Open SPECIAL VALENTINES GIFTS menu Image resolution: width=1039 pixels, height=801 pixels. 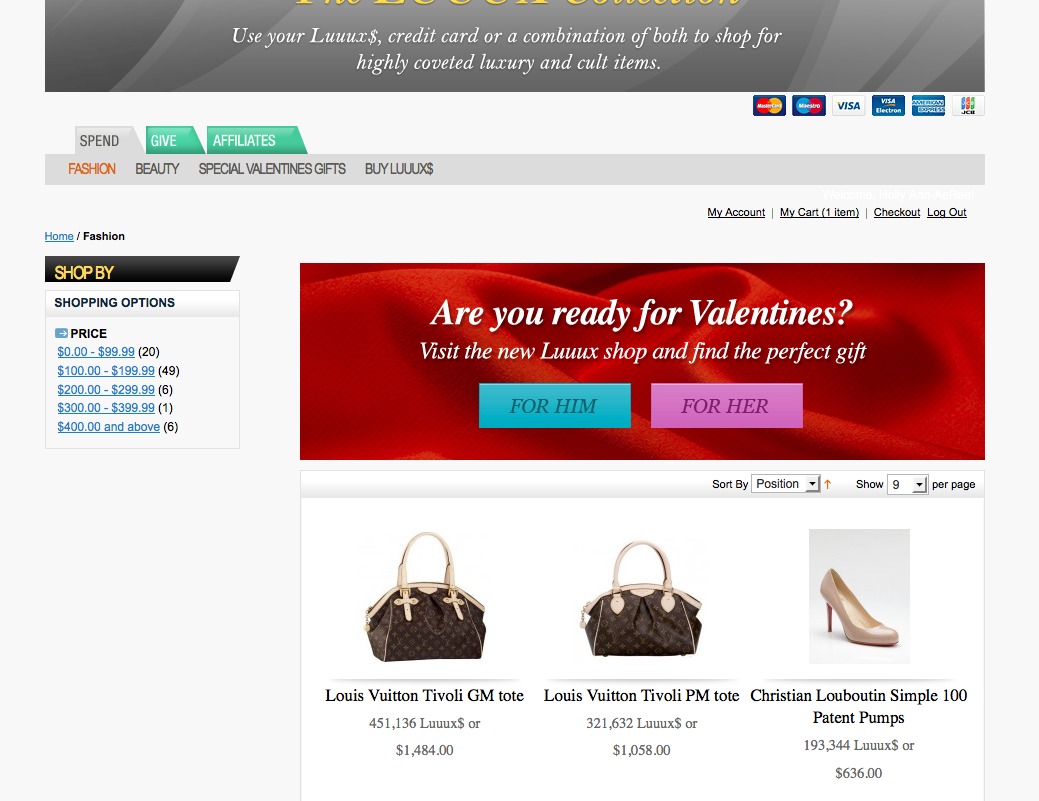[x=272, y=169]
